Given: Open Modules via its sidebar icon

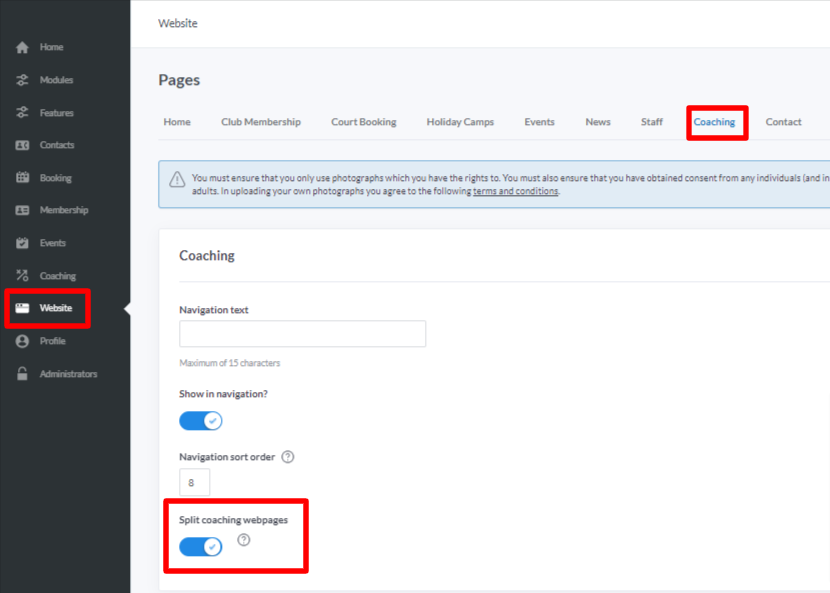Looking at the screenshot, I should (x=22, y=80).
